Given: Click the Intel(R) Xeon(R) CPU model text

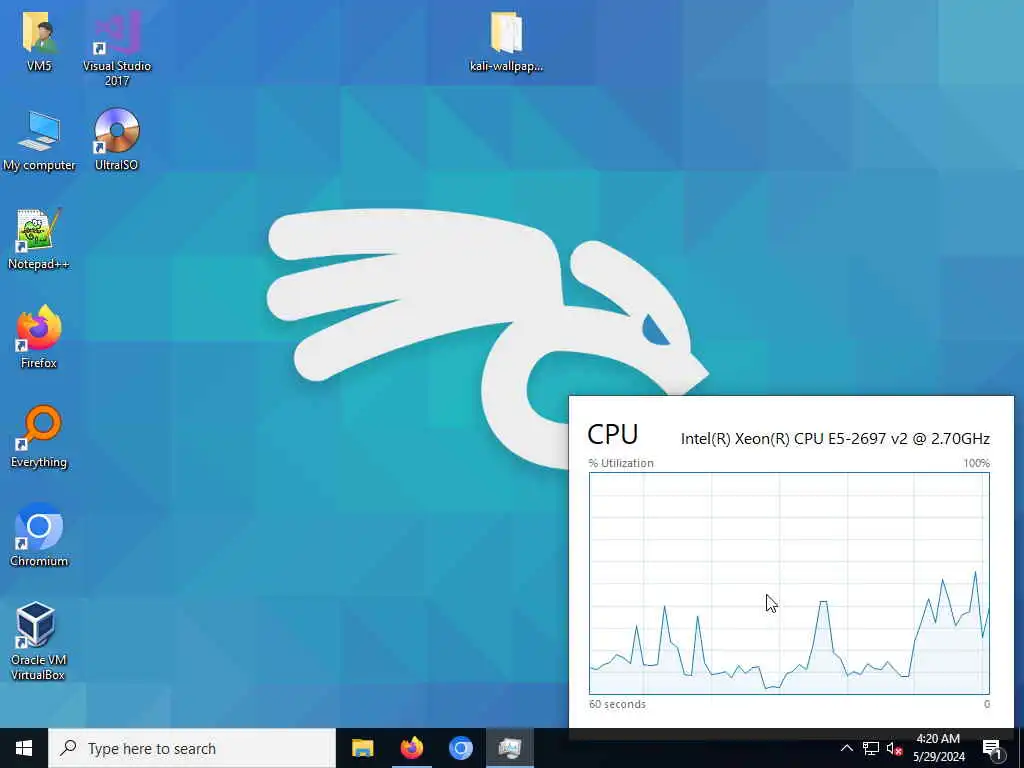Looking at the screenshot, I should tap(835, 438).
